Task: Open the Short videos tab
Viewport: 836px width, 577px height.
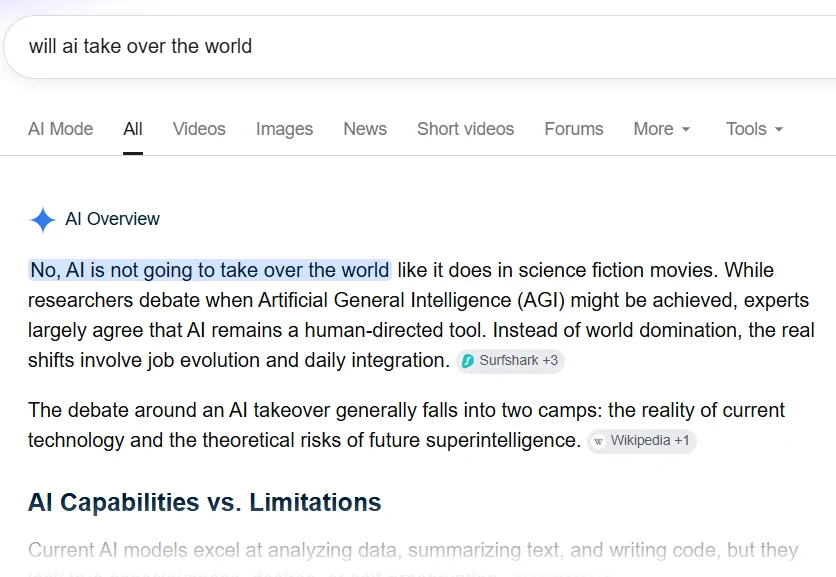Action: click(465, 129)
